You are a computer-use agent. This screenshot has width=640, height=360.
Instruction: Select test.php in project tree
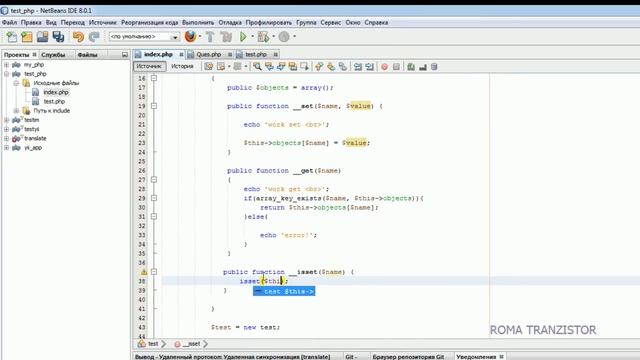[54, 101]
